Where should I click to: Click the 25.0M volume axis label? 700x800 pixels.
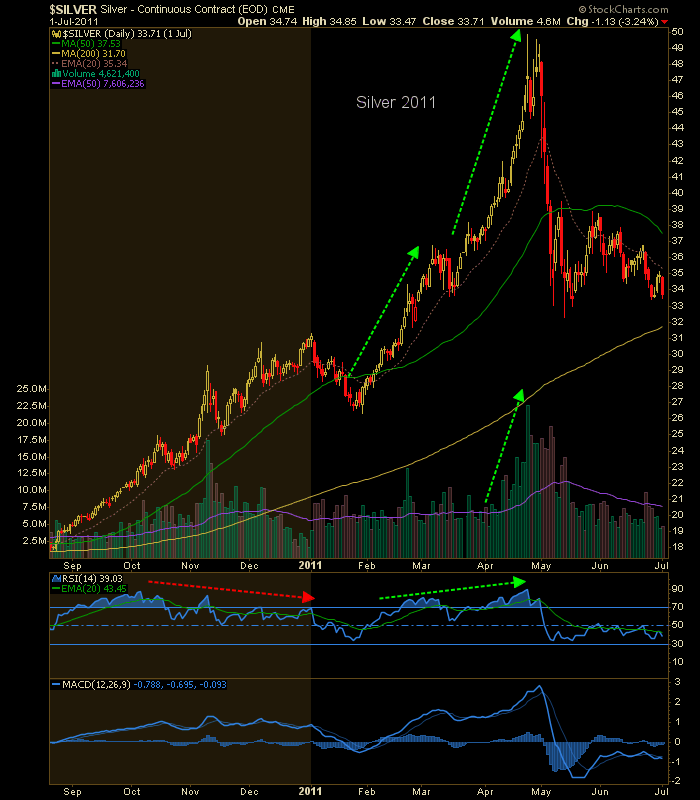pos(31,389)
